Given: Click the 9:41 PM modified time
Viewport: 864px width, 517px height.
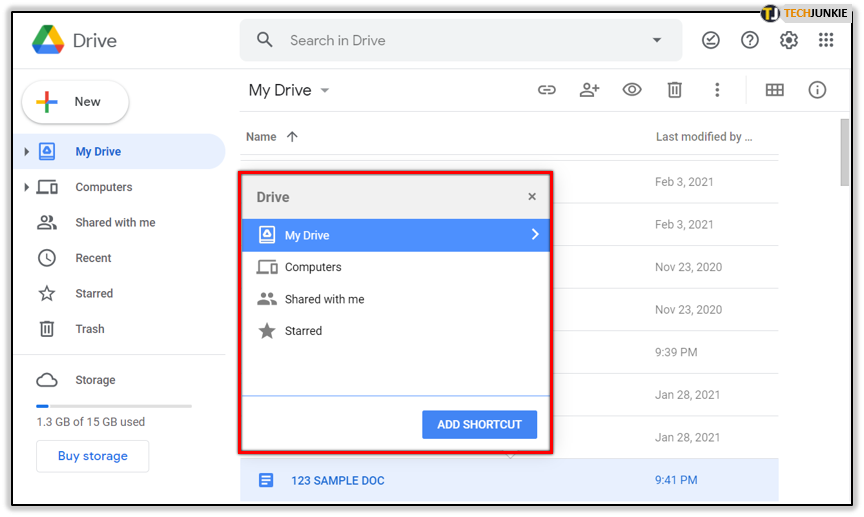Looking at the screenshot, I should [x=676, y=481].
